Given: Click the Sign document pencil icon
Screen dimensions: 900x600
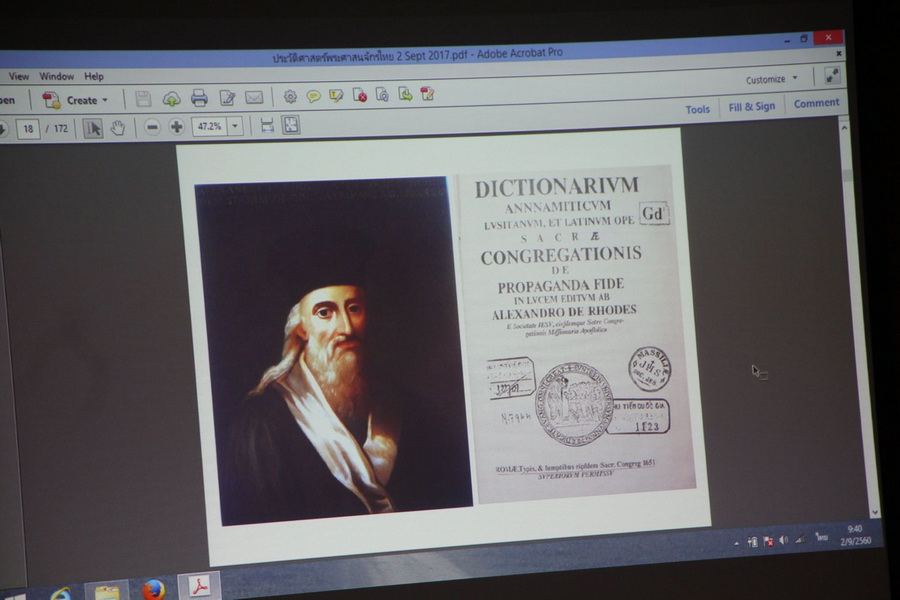Looking at the screenshot, I should pyautogui.click(x=428, y=93).
